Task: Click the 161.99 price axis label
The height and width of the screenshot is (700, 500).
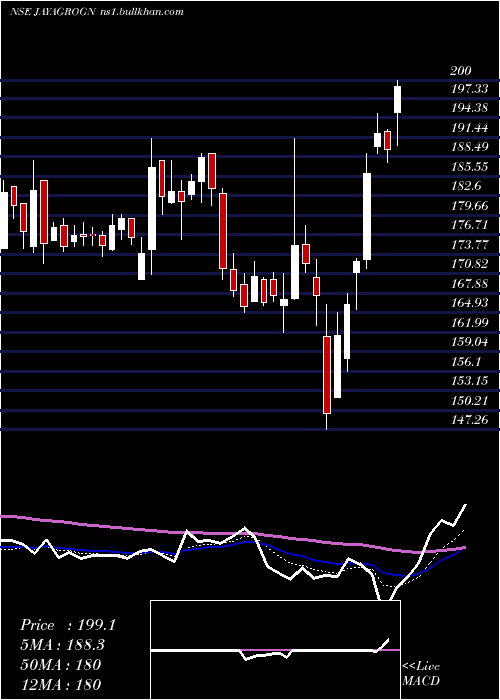Action: click(469, 322)
